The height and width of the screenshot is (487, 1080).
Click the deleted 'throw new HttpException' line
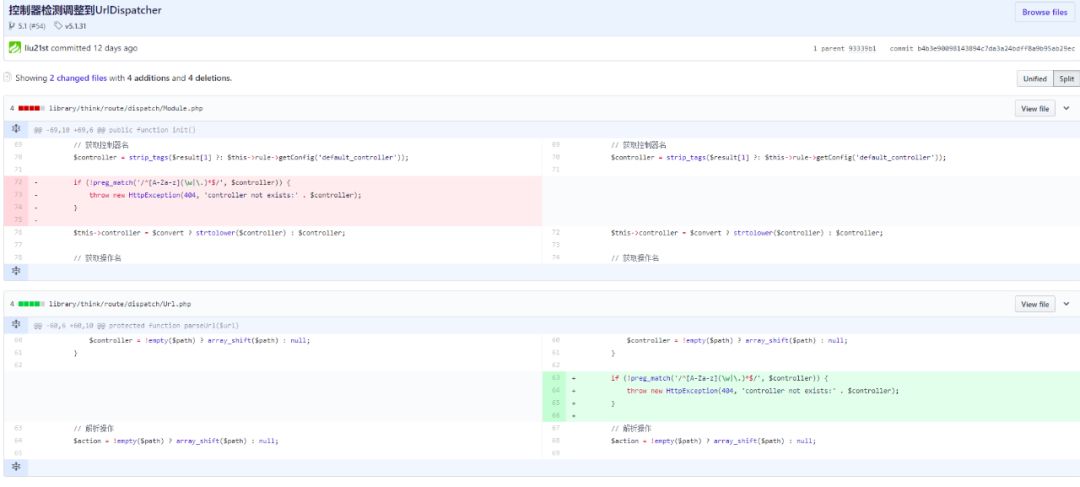coord(225,195)
